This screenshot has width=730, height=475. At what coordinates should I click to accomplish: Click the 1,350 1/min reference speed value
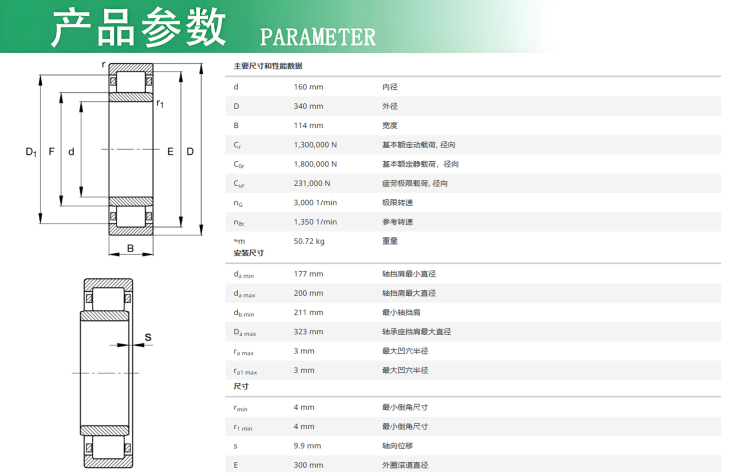(315, 222)
